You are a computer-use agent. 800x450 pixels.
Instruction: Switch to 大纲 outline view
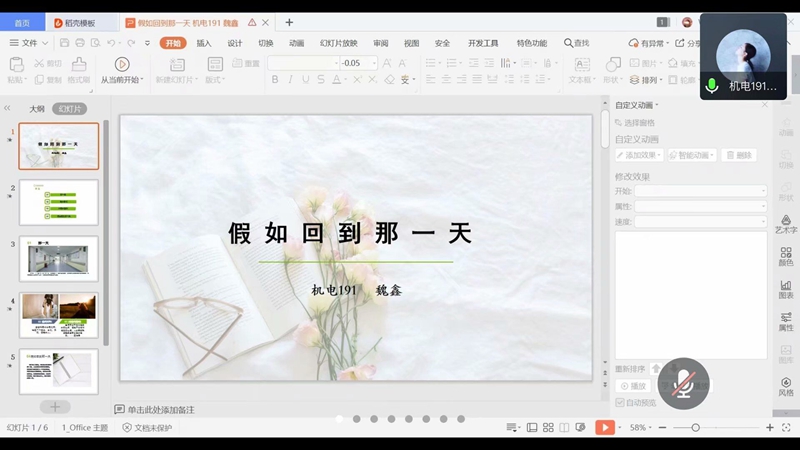pos(37,109)
